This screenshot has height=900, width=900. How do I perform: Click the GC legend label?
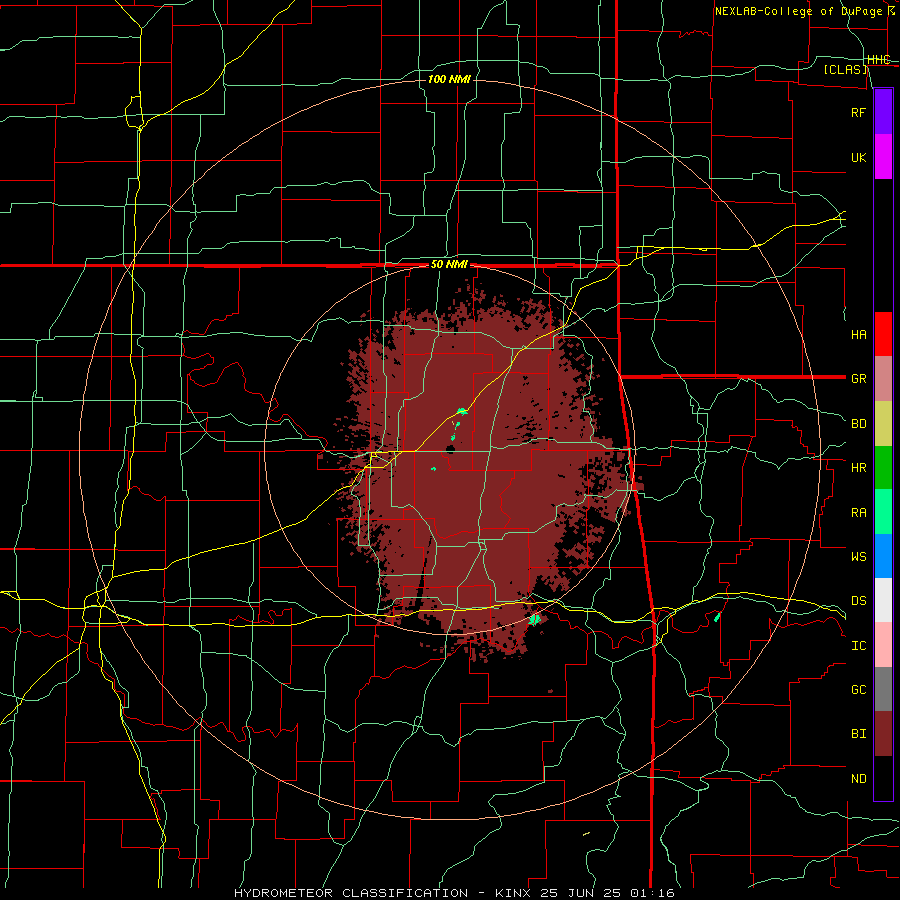pos(858,689)
